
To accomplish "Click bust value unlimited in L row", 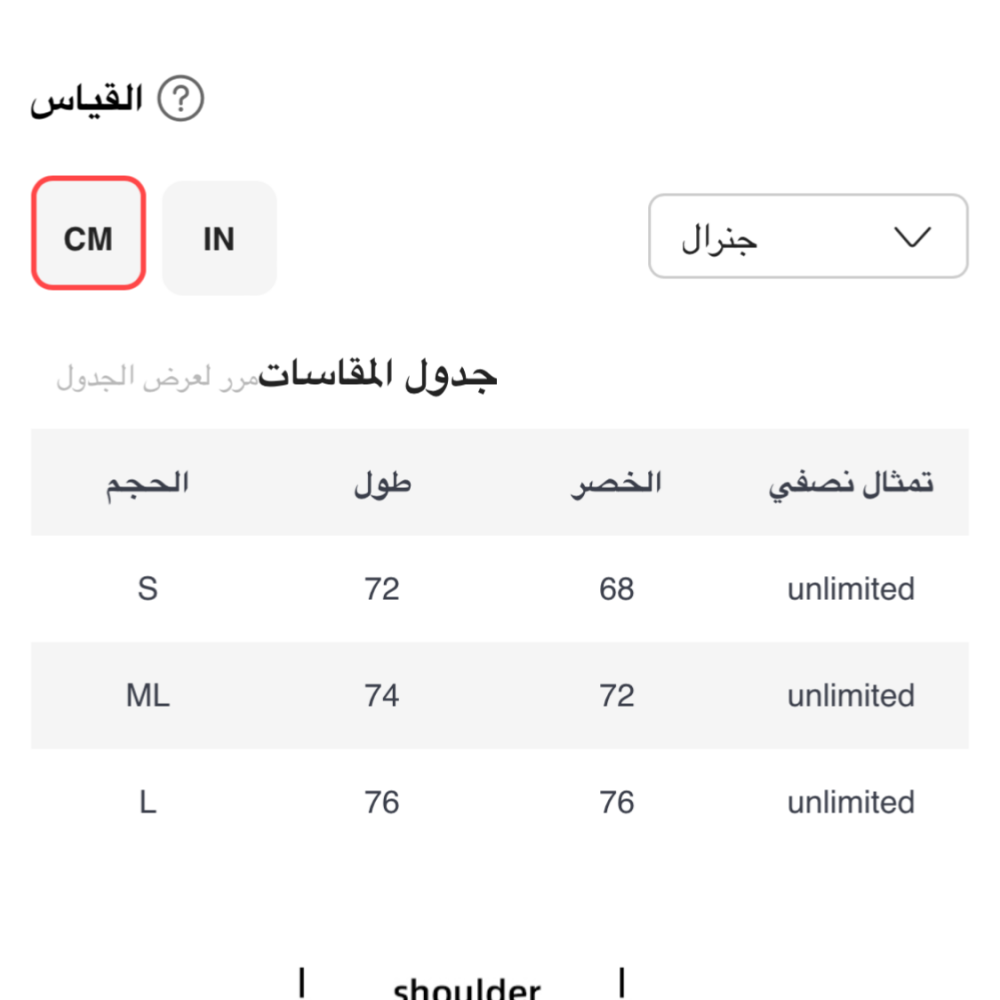I will tap(851, 802).
